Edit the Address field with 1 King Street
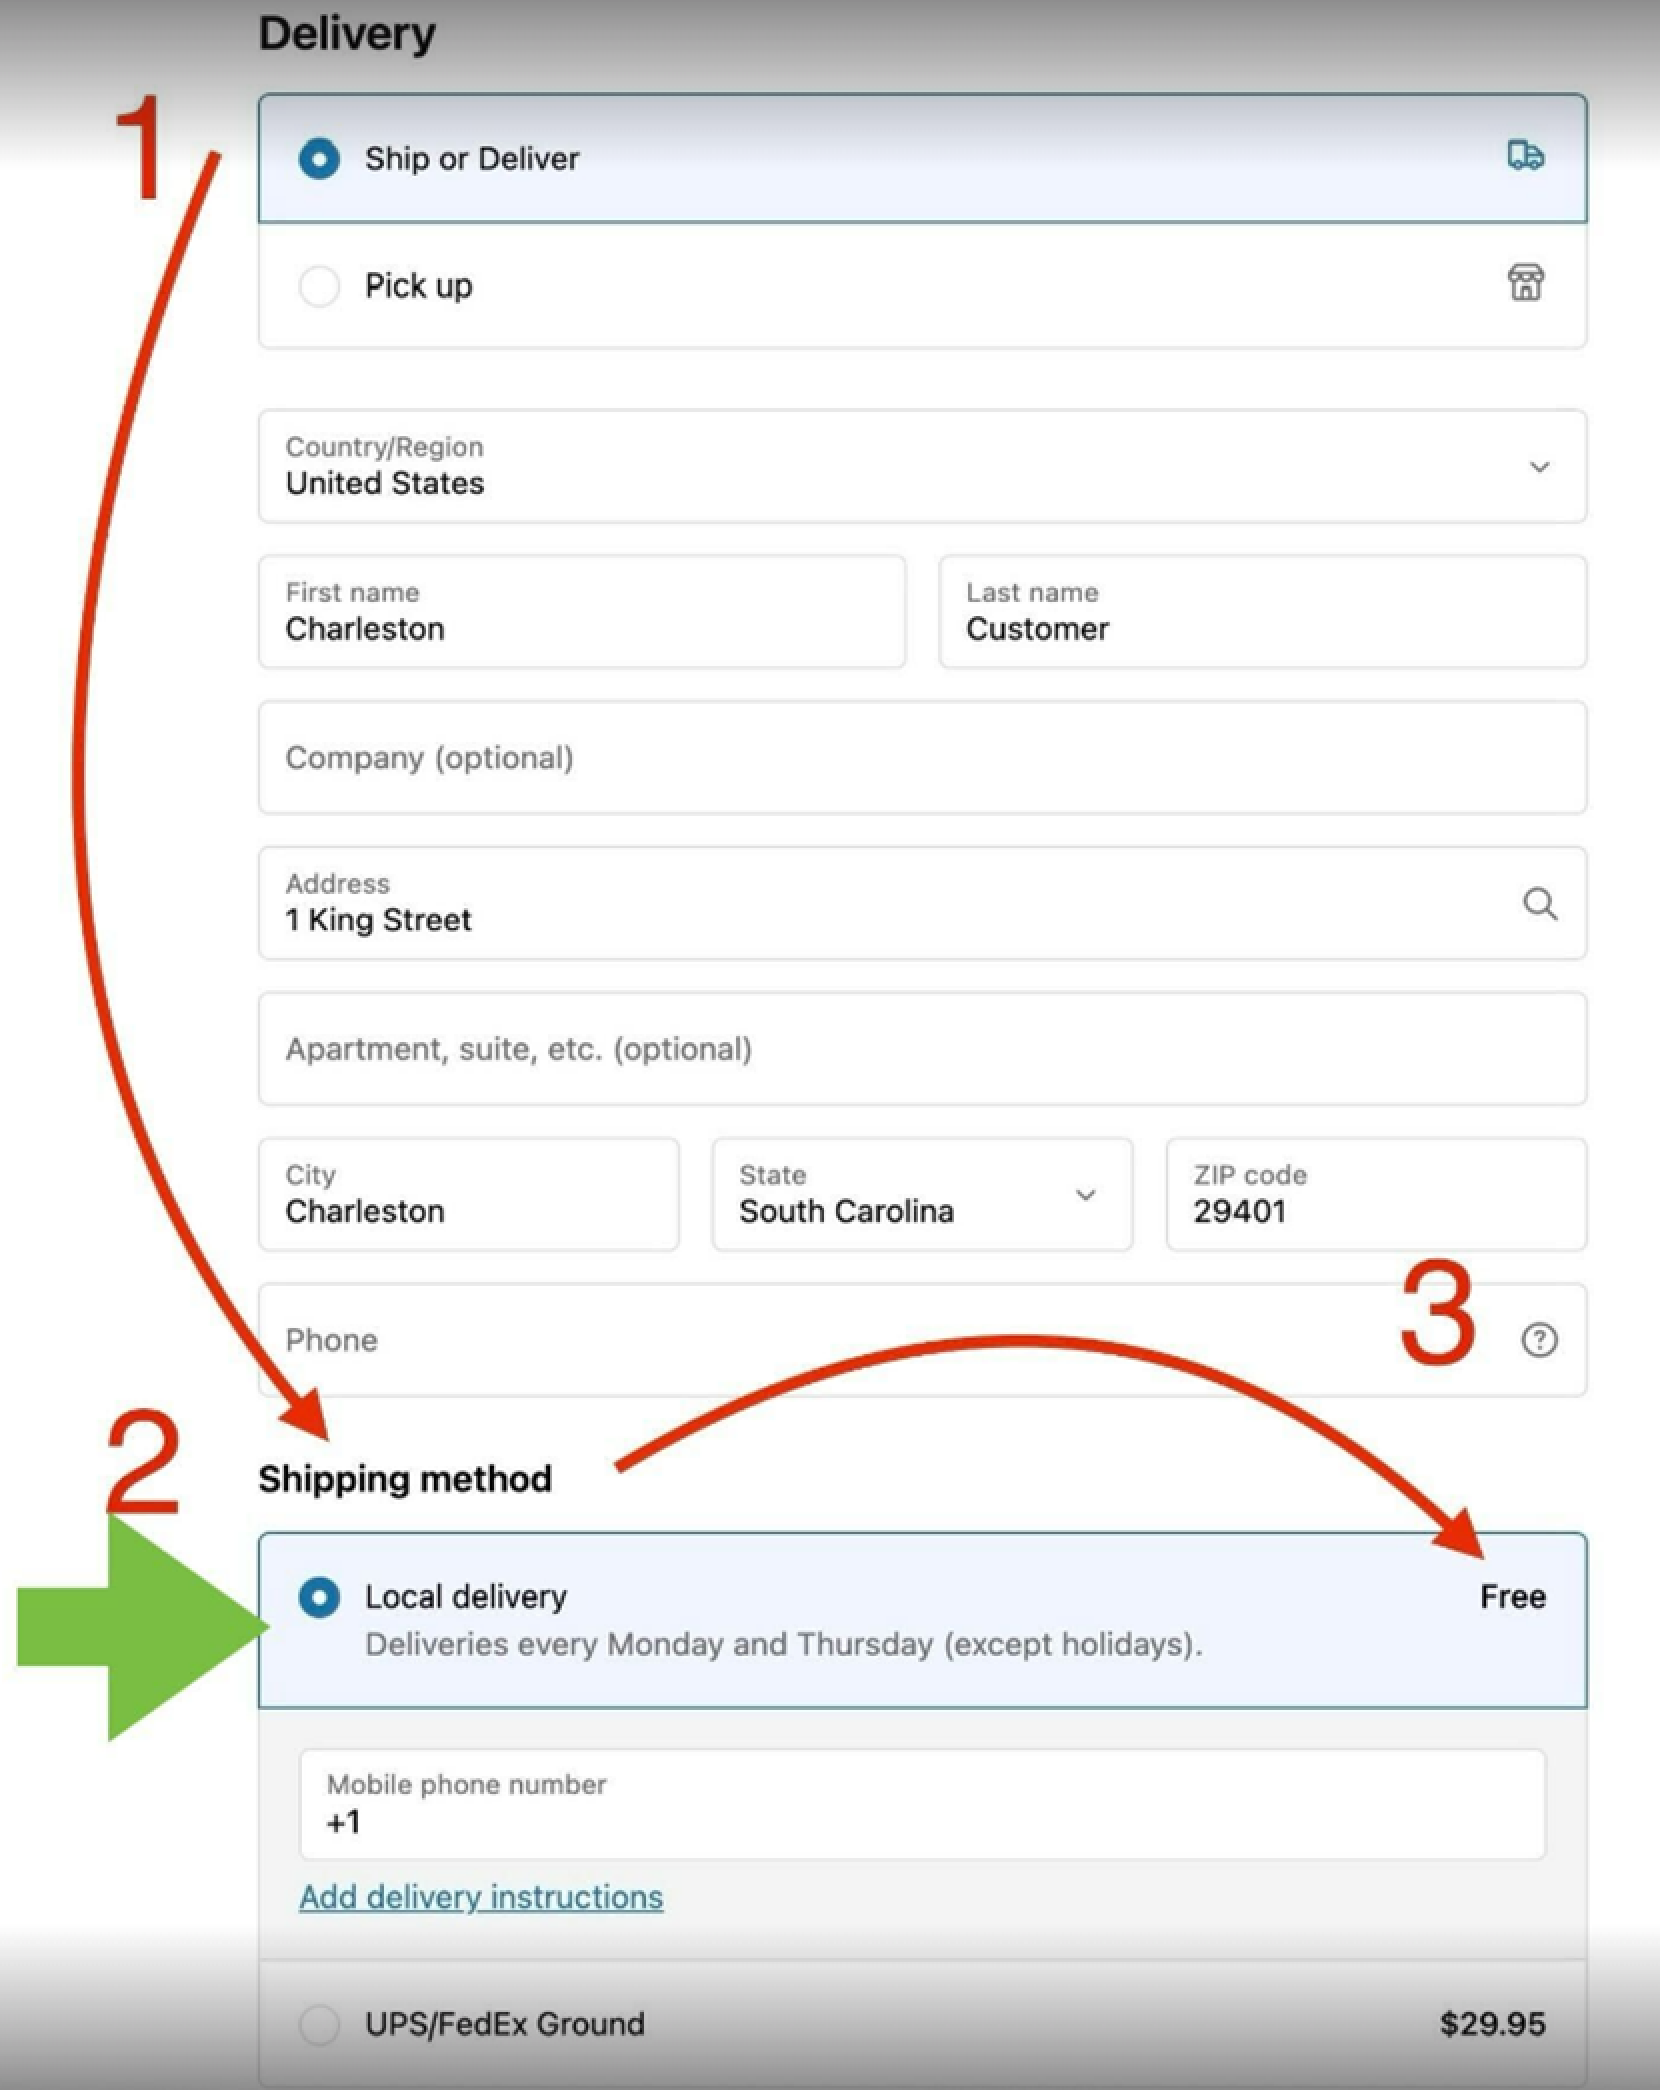Screen dimensions: 1660x2090 point(880,905)
